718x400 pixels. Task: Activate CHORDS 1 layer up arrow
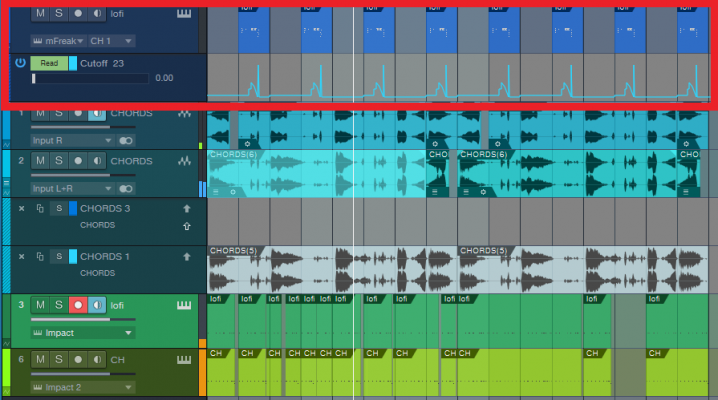tap(187, 257)
